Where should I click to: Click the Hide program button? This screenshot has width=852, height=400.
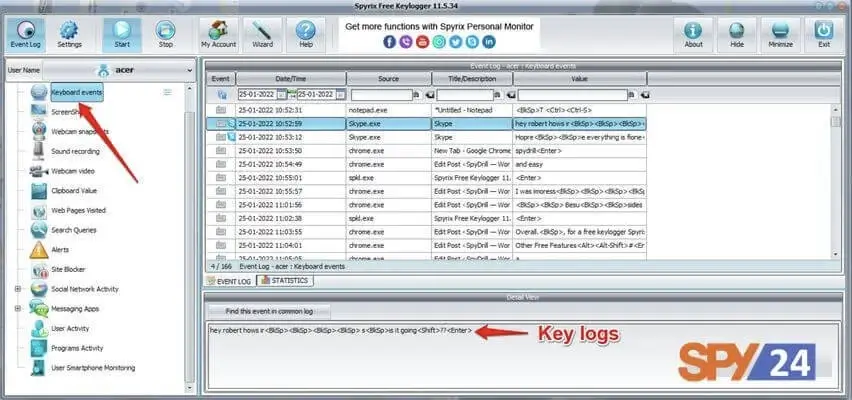737,35
